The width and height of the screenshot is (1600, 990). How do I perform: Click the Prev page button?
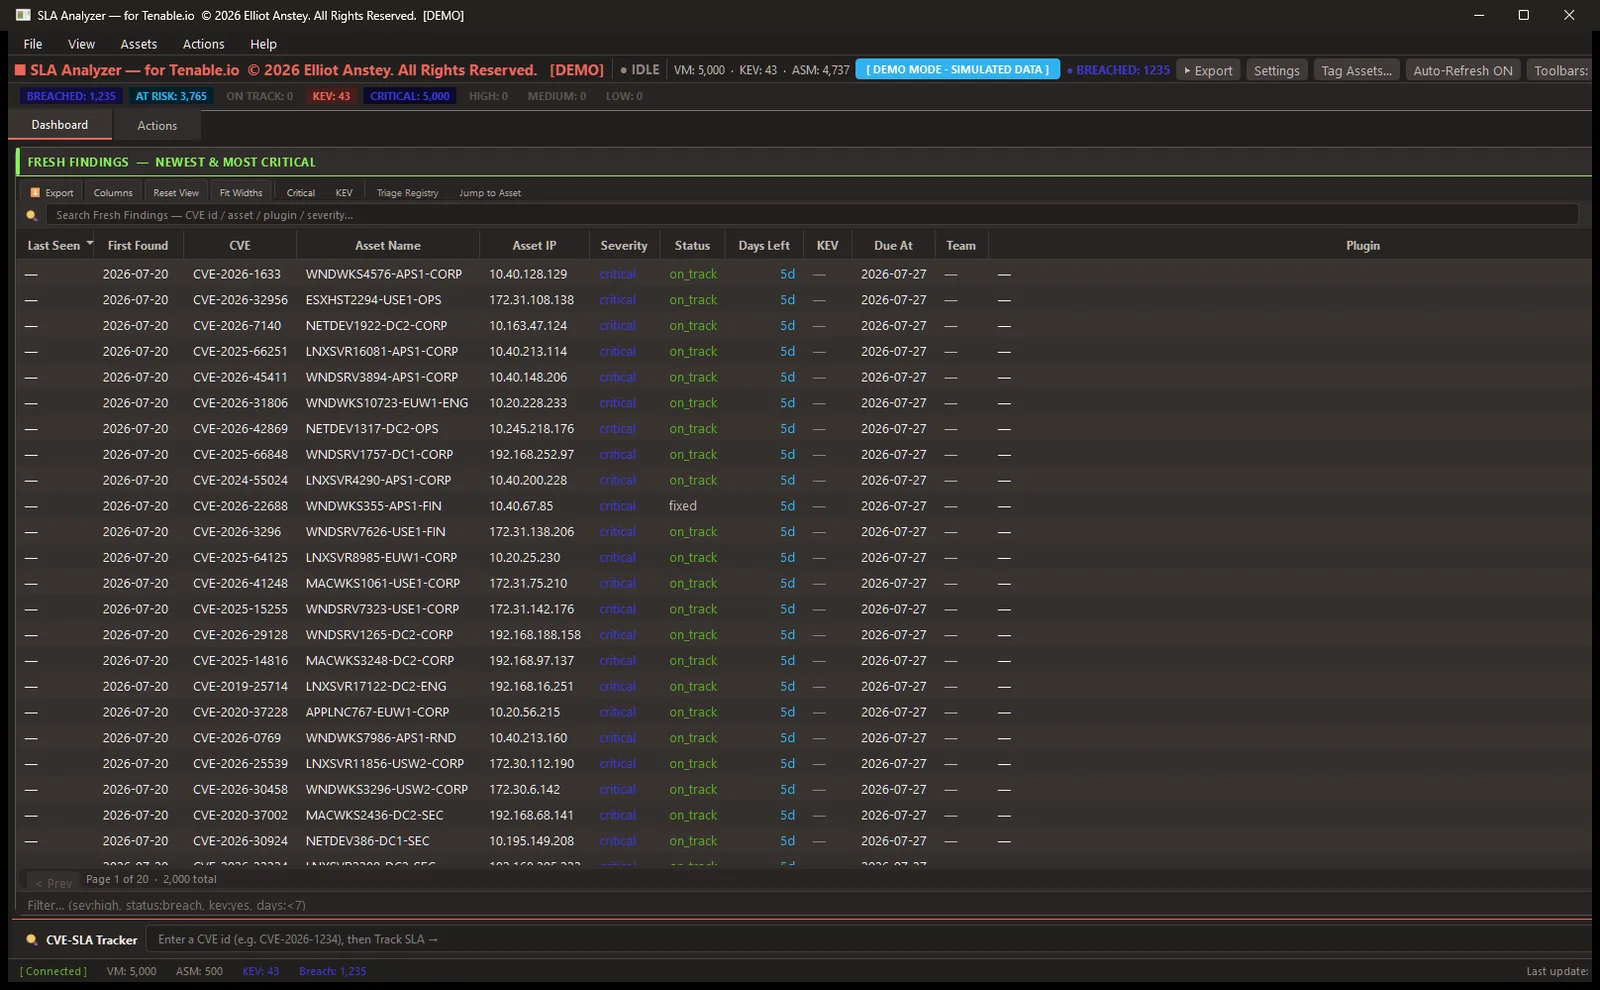tap(54, 883)
